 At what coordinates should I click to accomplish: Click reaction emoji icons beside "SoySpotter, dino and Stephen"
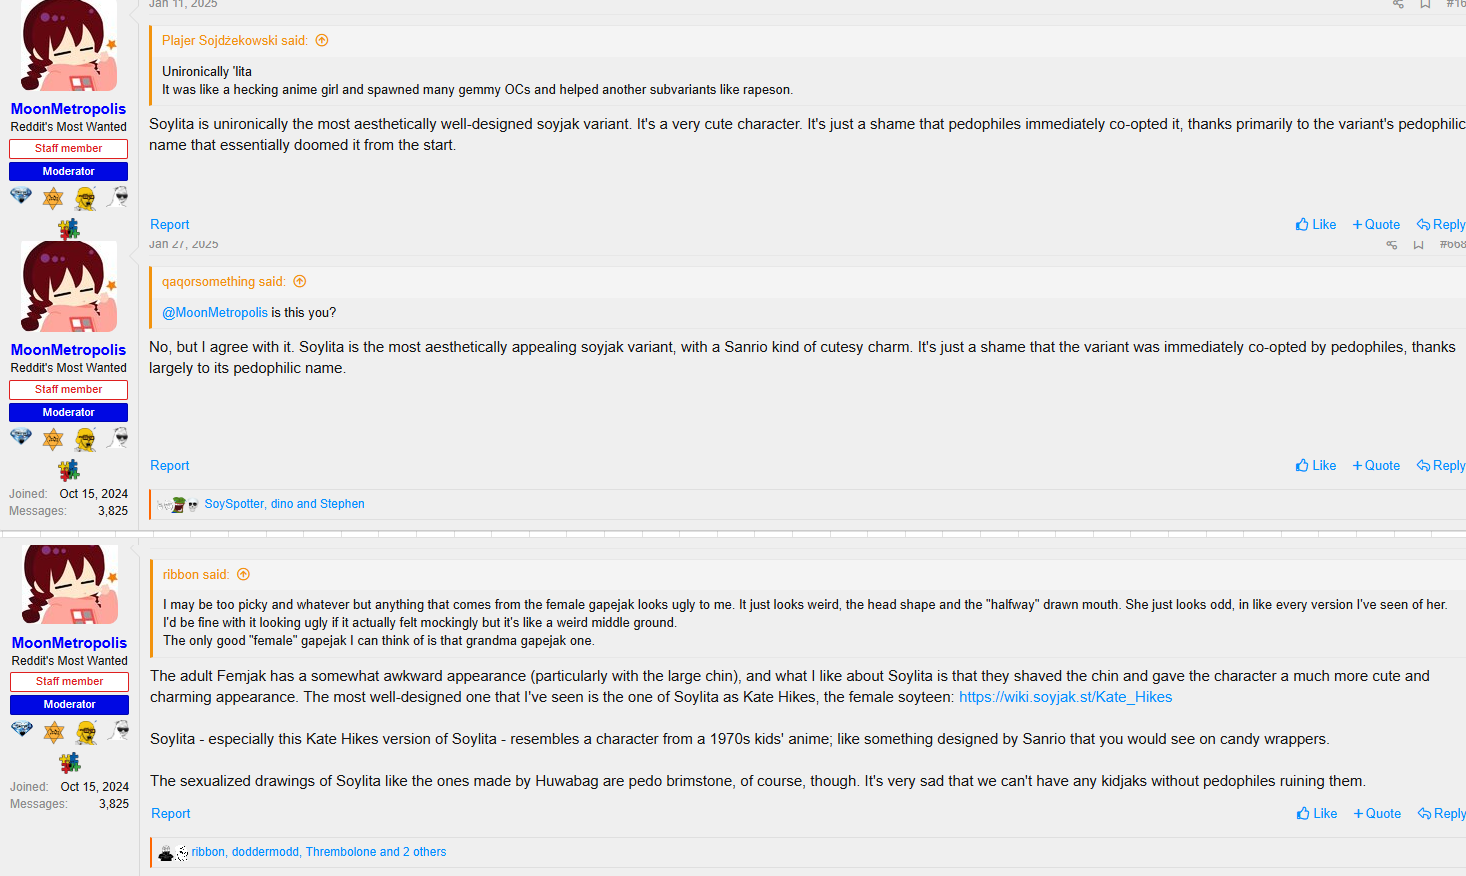pos(178,505)
